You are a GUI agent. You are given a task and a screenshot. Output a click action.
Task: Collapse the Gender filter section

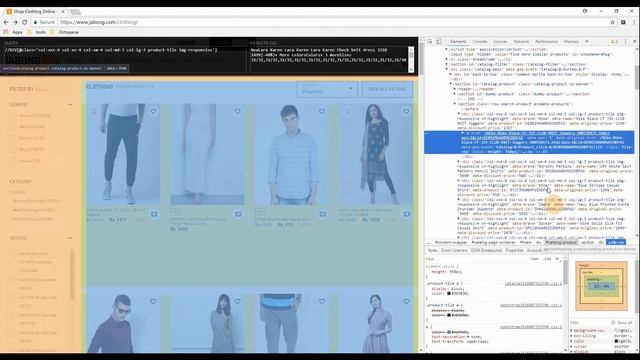(x=70, y=105)
